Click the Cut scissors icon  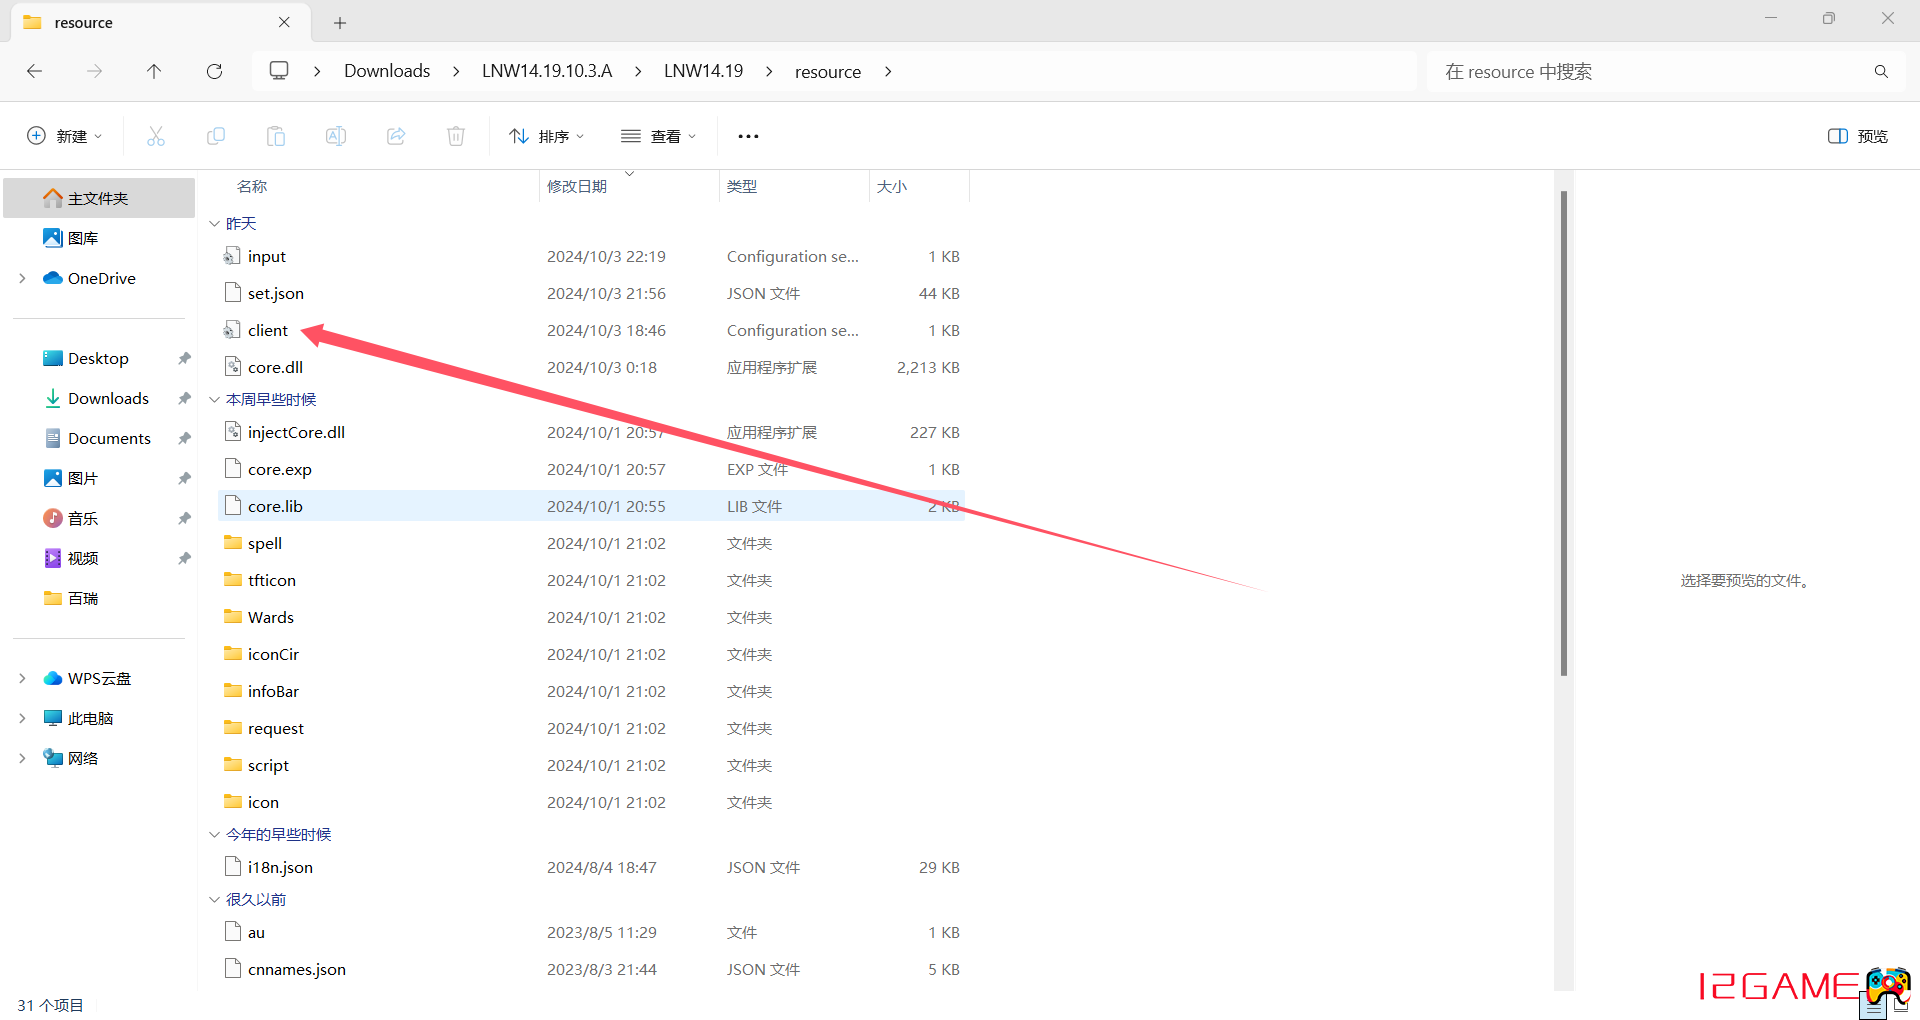pos(156,136)
